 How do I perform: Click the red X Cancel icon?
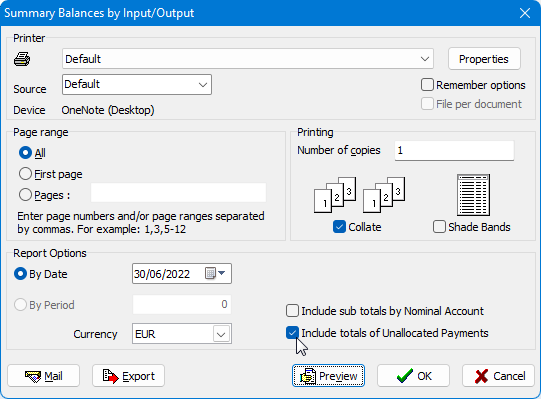[481, 376]
